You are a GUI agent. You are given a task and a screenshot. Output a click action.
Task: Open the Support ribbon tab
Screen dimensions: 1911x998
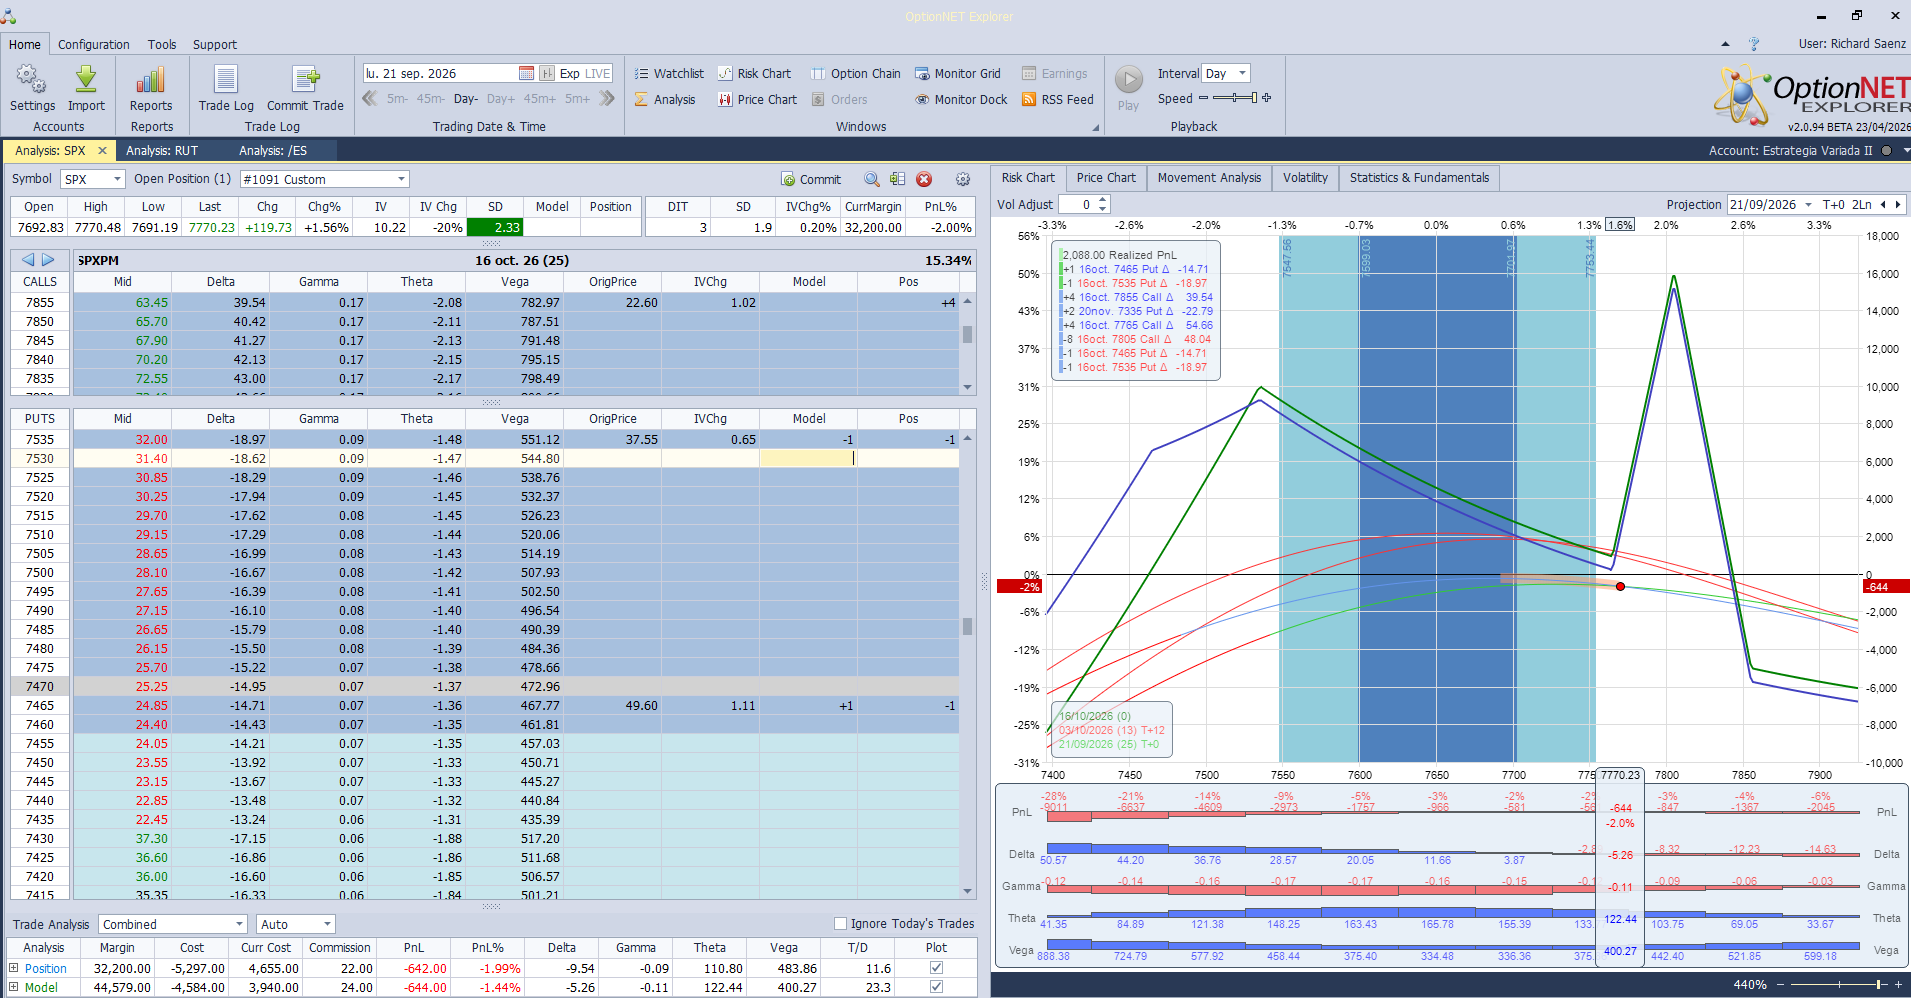pyautogui.click(x=215, y=44)
